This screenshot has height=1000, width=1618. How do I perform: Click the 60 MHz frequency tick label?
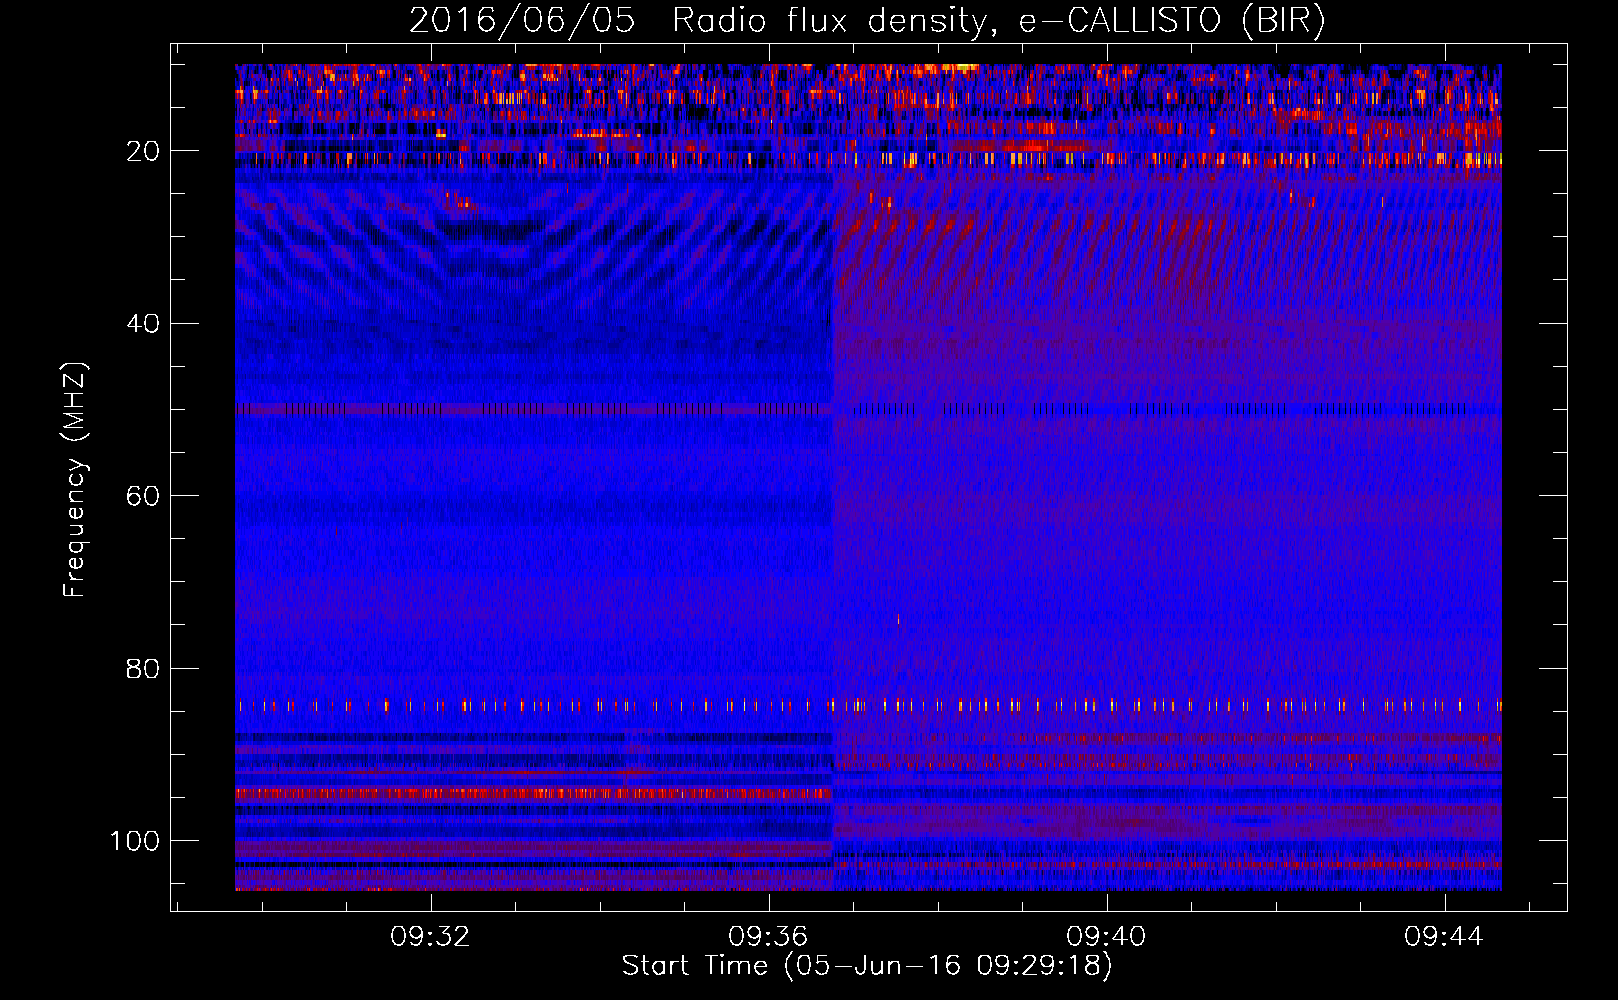[143, 496]
